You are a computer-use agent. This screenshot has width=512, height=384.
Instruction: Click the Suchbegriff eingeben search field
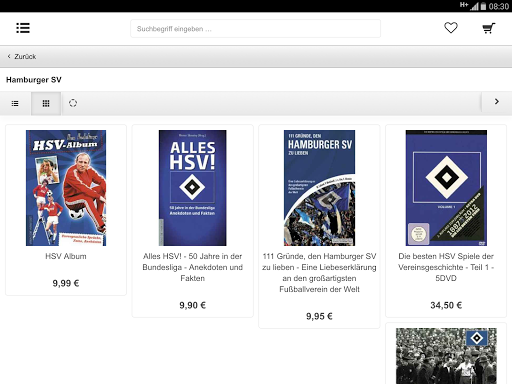click(255, 29)
